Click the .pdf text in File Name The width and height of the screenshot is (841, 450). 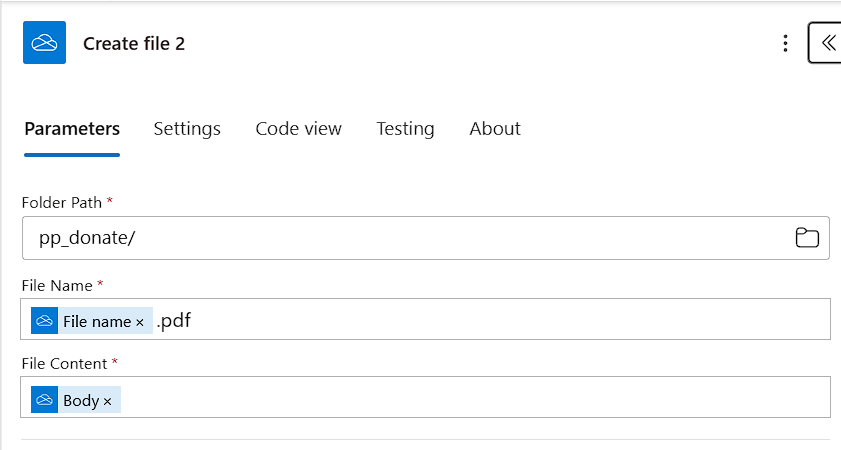click(x=174, y=320)
